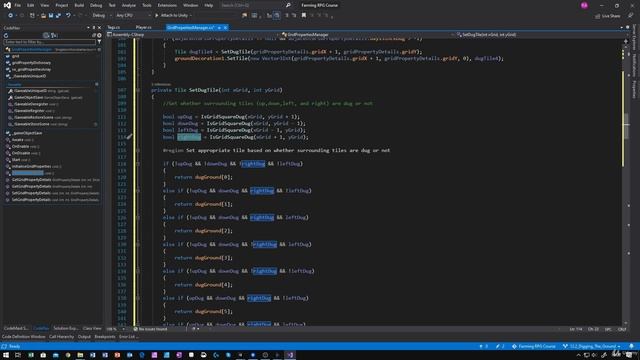Close the CodeMaid Spade panel
640x360 pixels.
tap(99, 28)
